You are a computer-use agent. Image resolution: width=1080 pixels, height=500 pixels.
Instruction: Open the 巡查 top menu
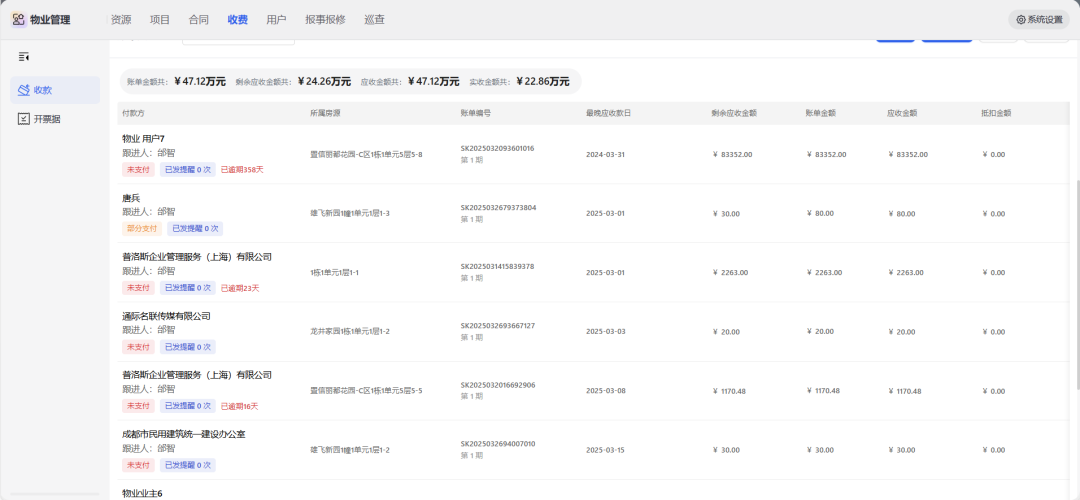point(375,20)
